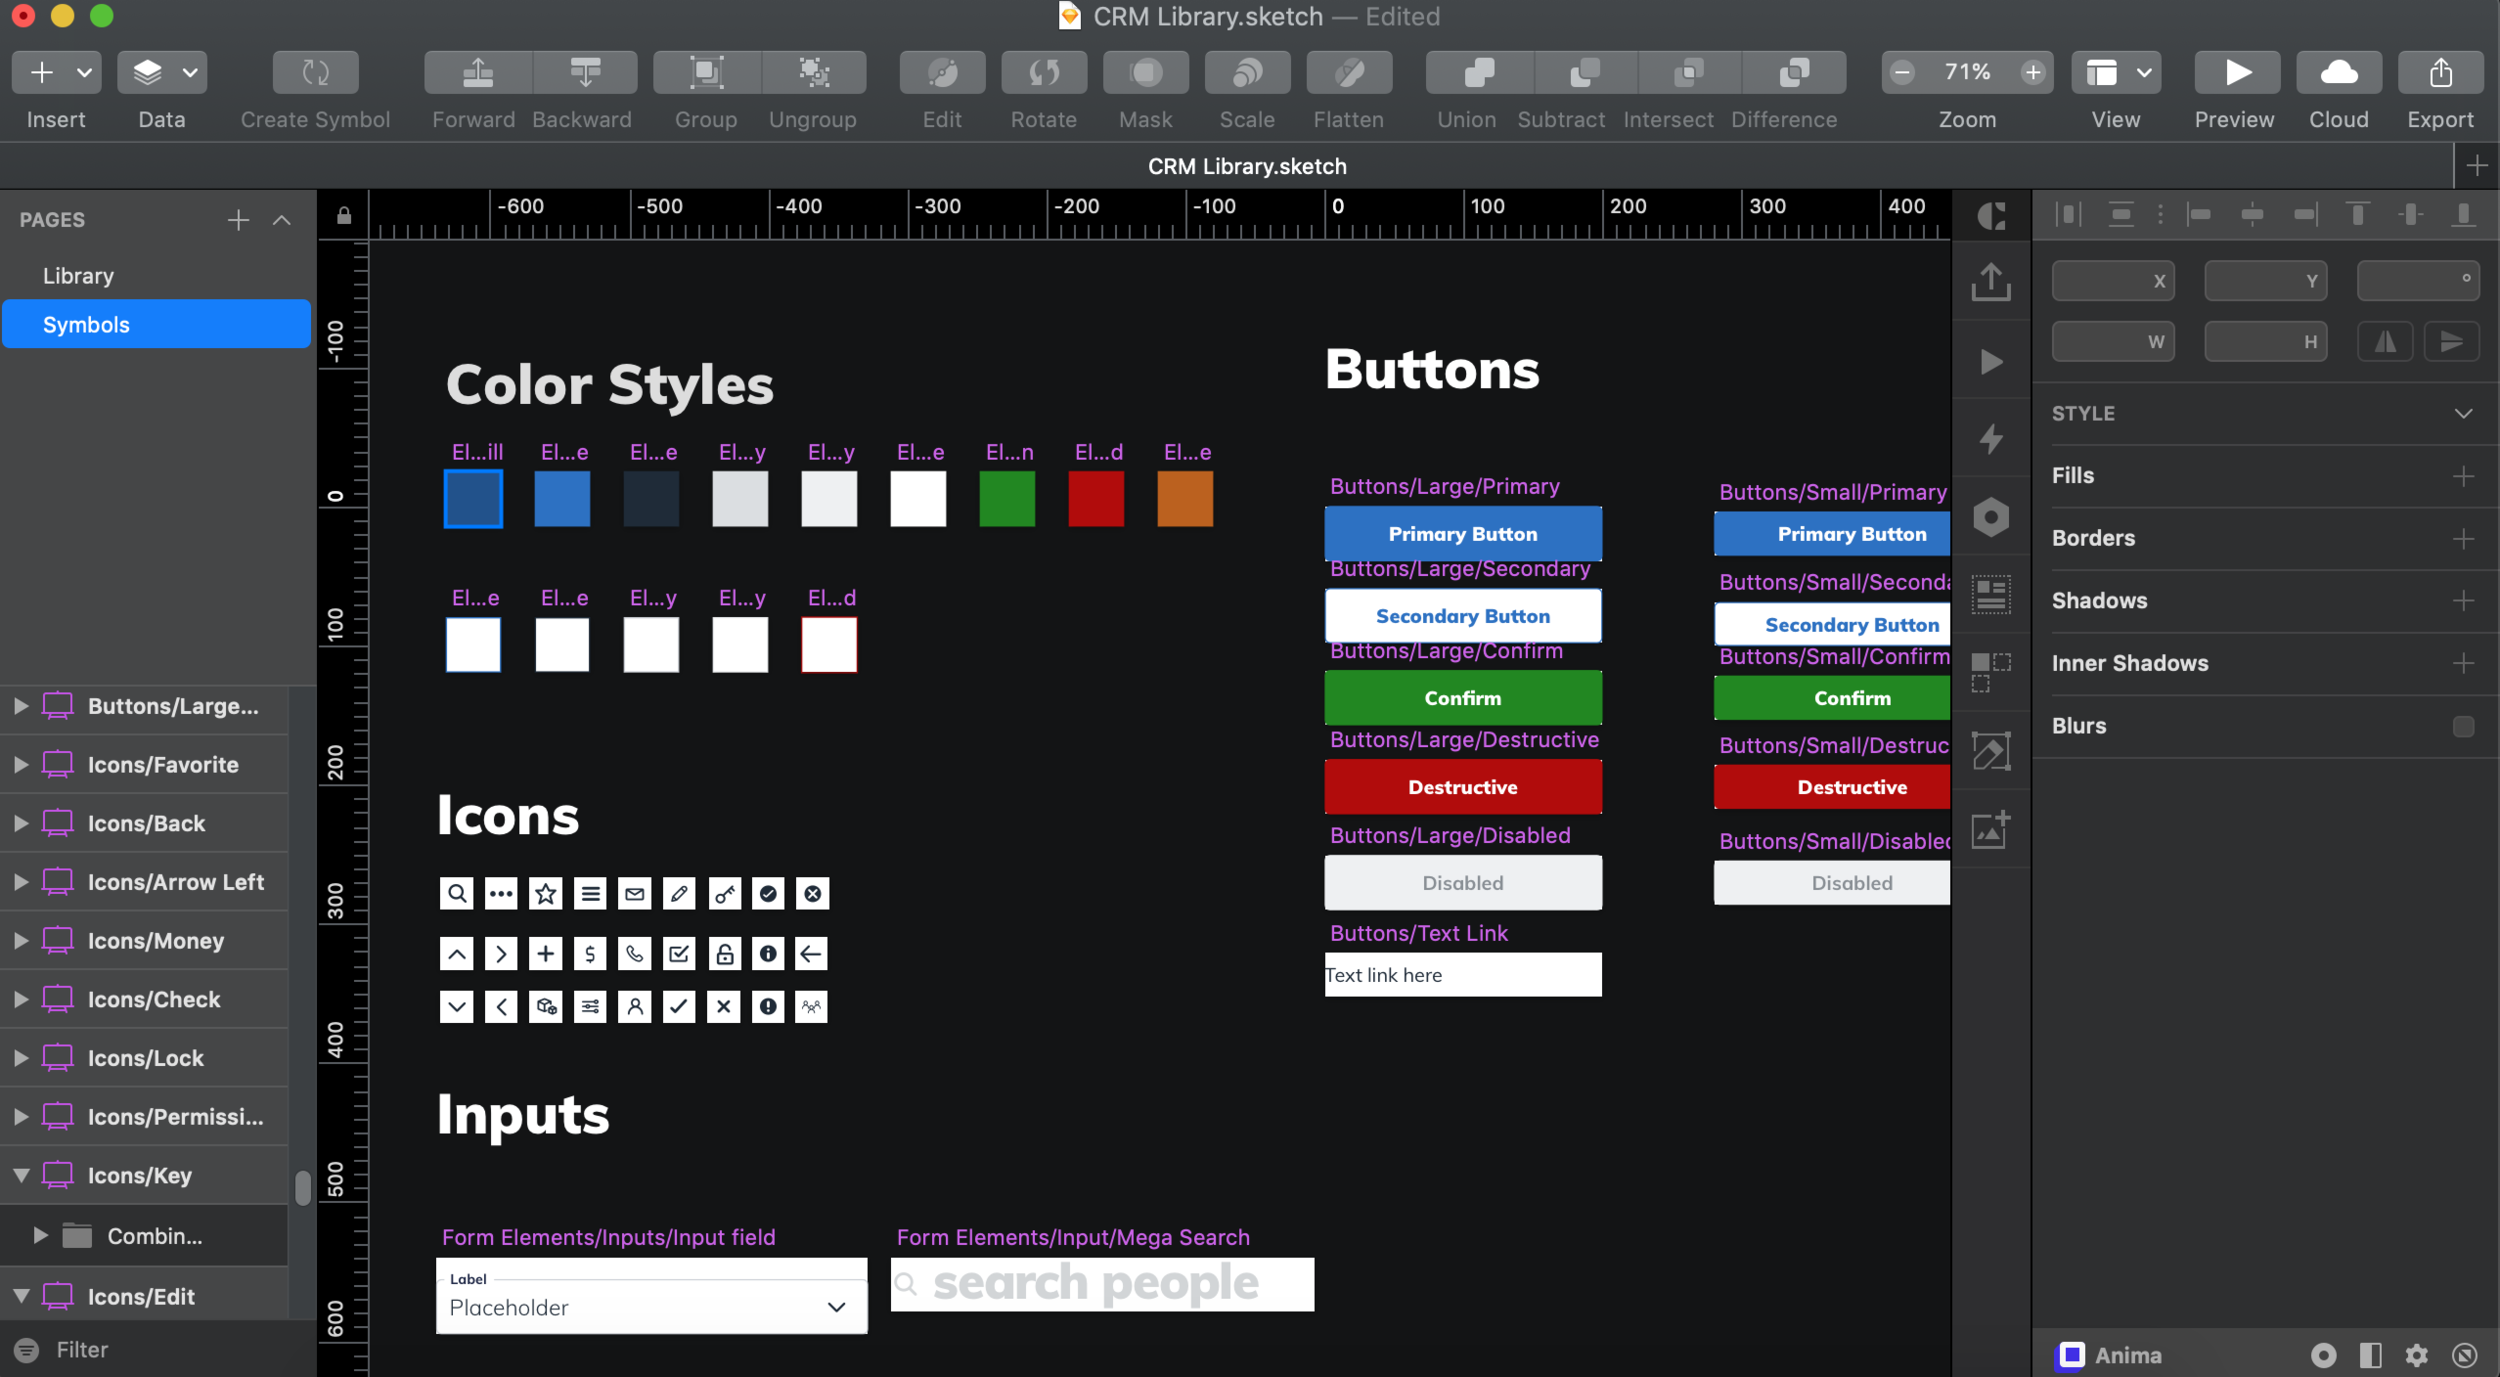Add a new Borders entry

click(x=2463, y=539)
